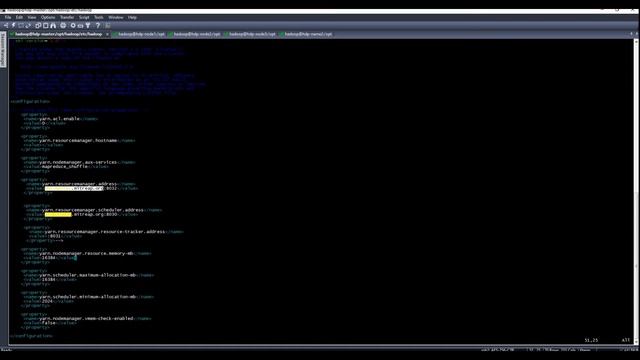This screenshot has width=640, height=360.
Task: Click the yarn.resourcemanager.scheduler.address line
Action: click(94, 210)
